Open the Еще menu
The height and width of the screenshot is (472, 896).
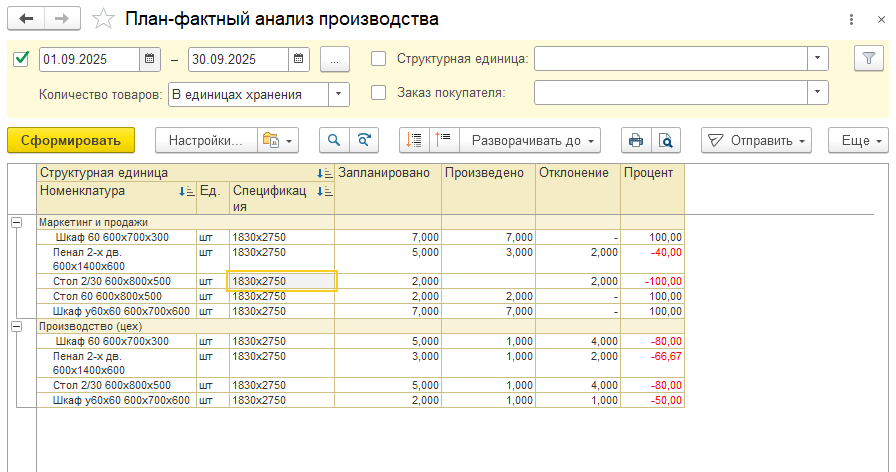[858, 140]
